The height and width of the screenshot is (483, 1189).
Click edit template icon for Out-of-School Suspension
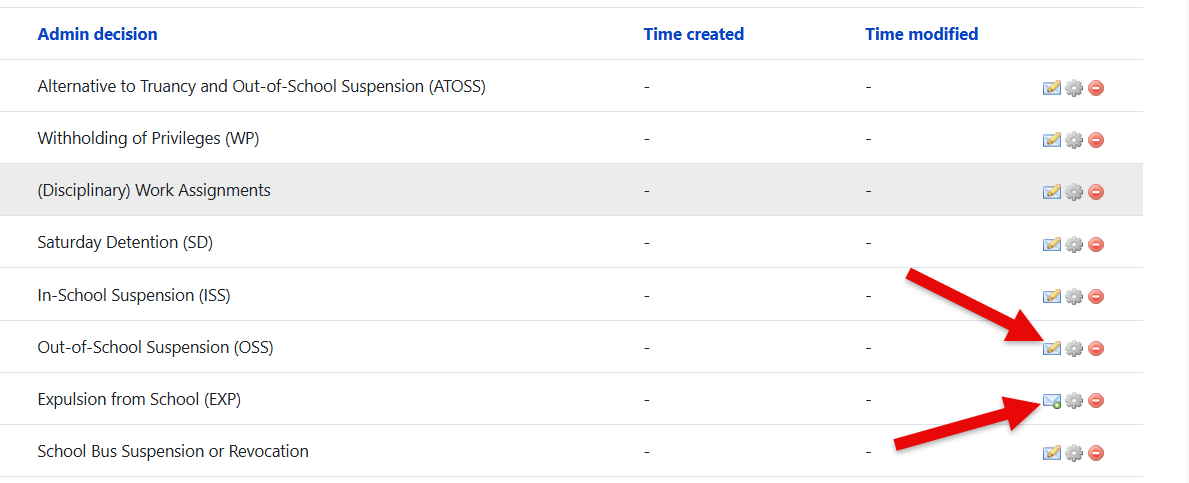pyautogui.click(x=1051, y=348)
